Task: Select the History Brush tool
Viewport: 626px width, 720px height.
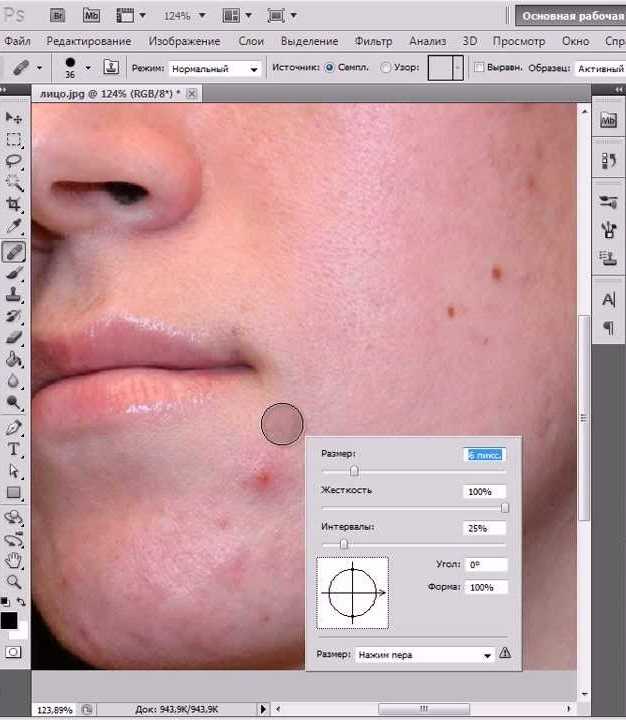Action: (14, 316)
